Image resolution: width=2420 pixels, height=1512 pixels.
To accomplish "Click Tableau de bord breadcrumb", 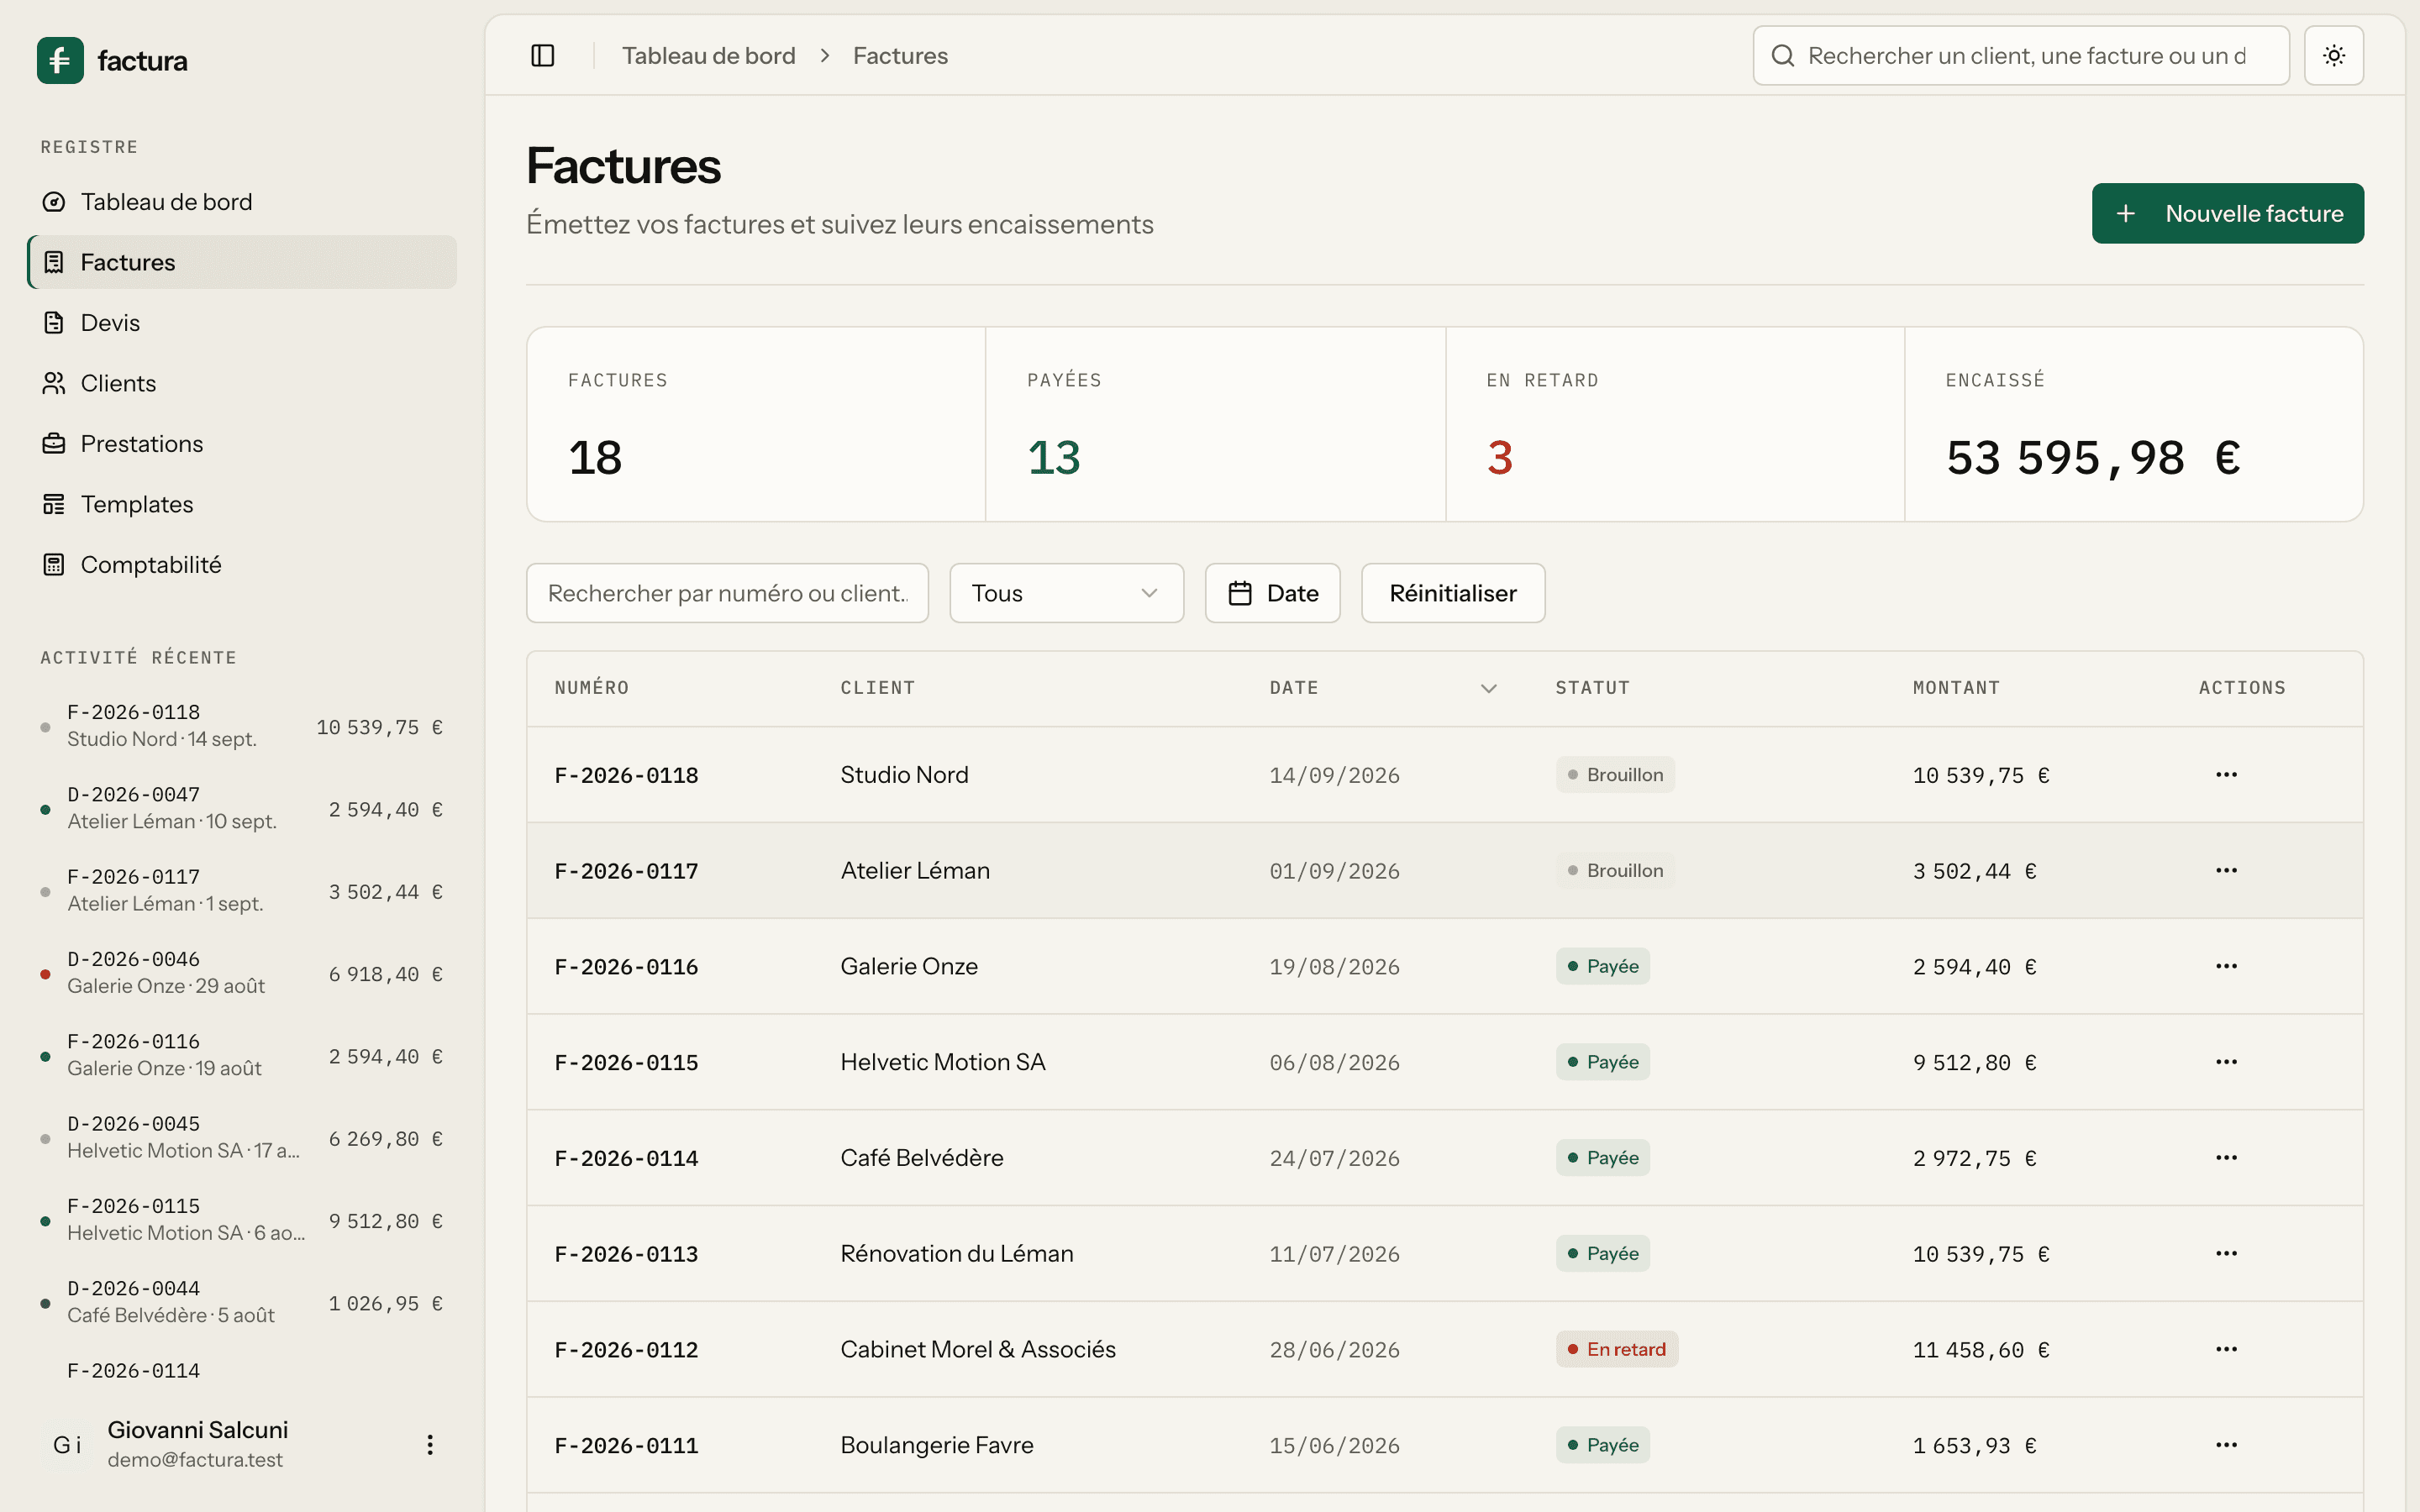I will 708,56.
